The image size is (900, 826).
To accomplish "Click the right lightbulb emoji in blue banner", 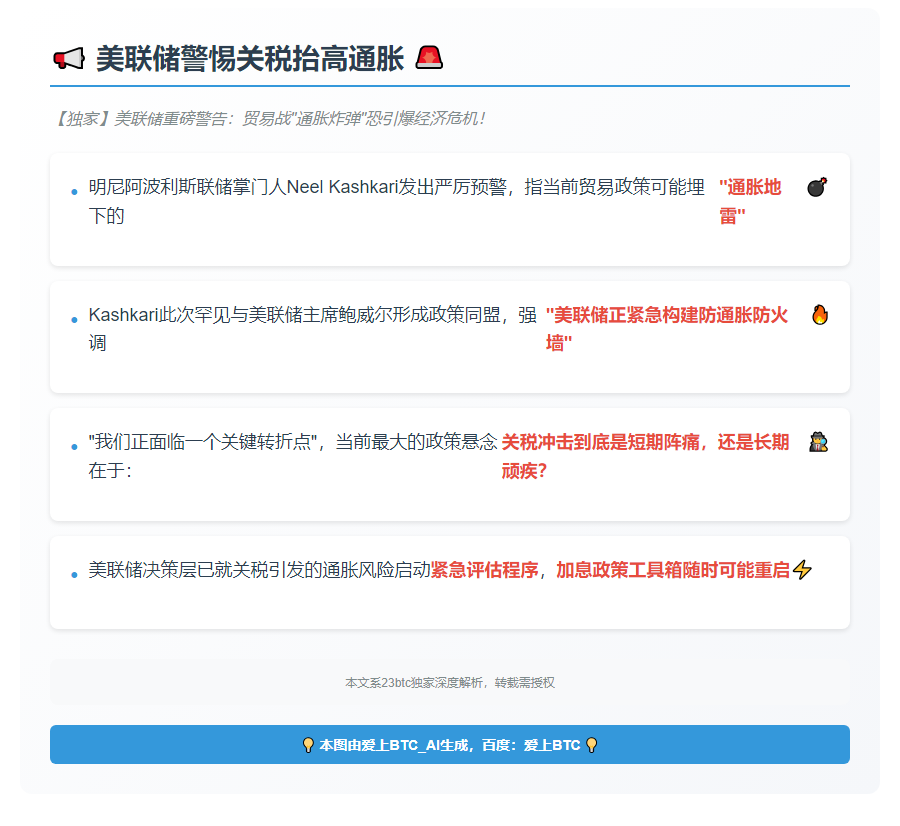I will 591,745.
